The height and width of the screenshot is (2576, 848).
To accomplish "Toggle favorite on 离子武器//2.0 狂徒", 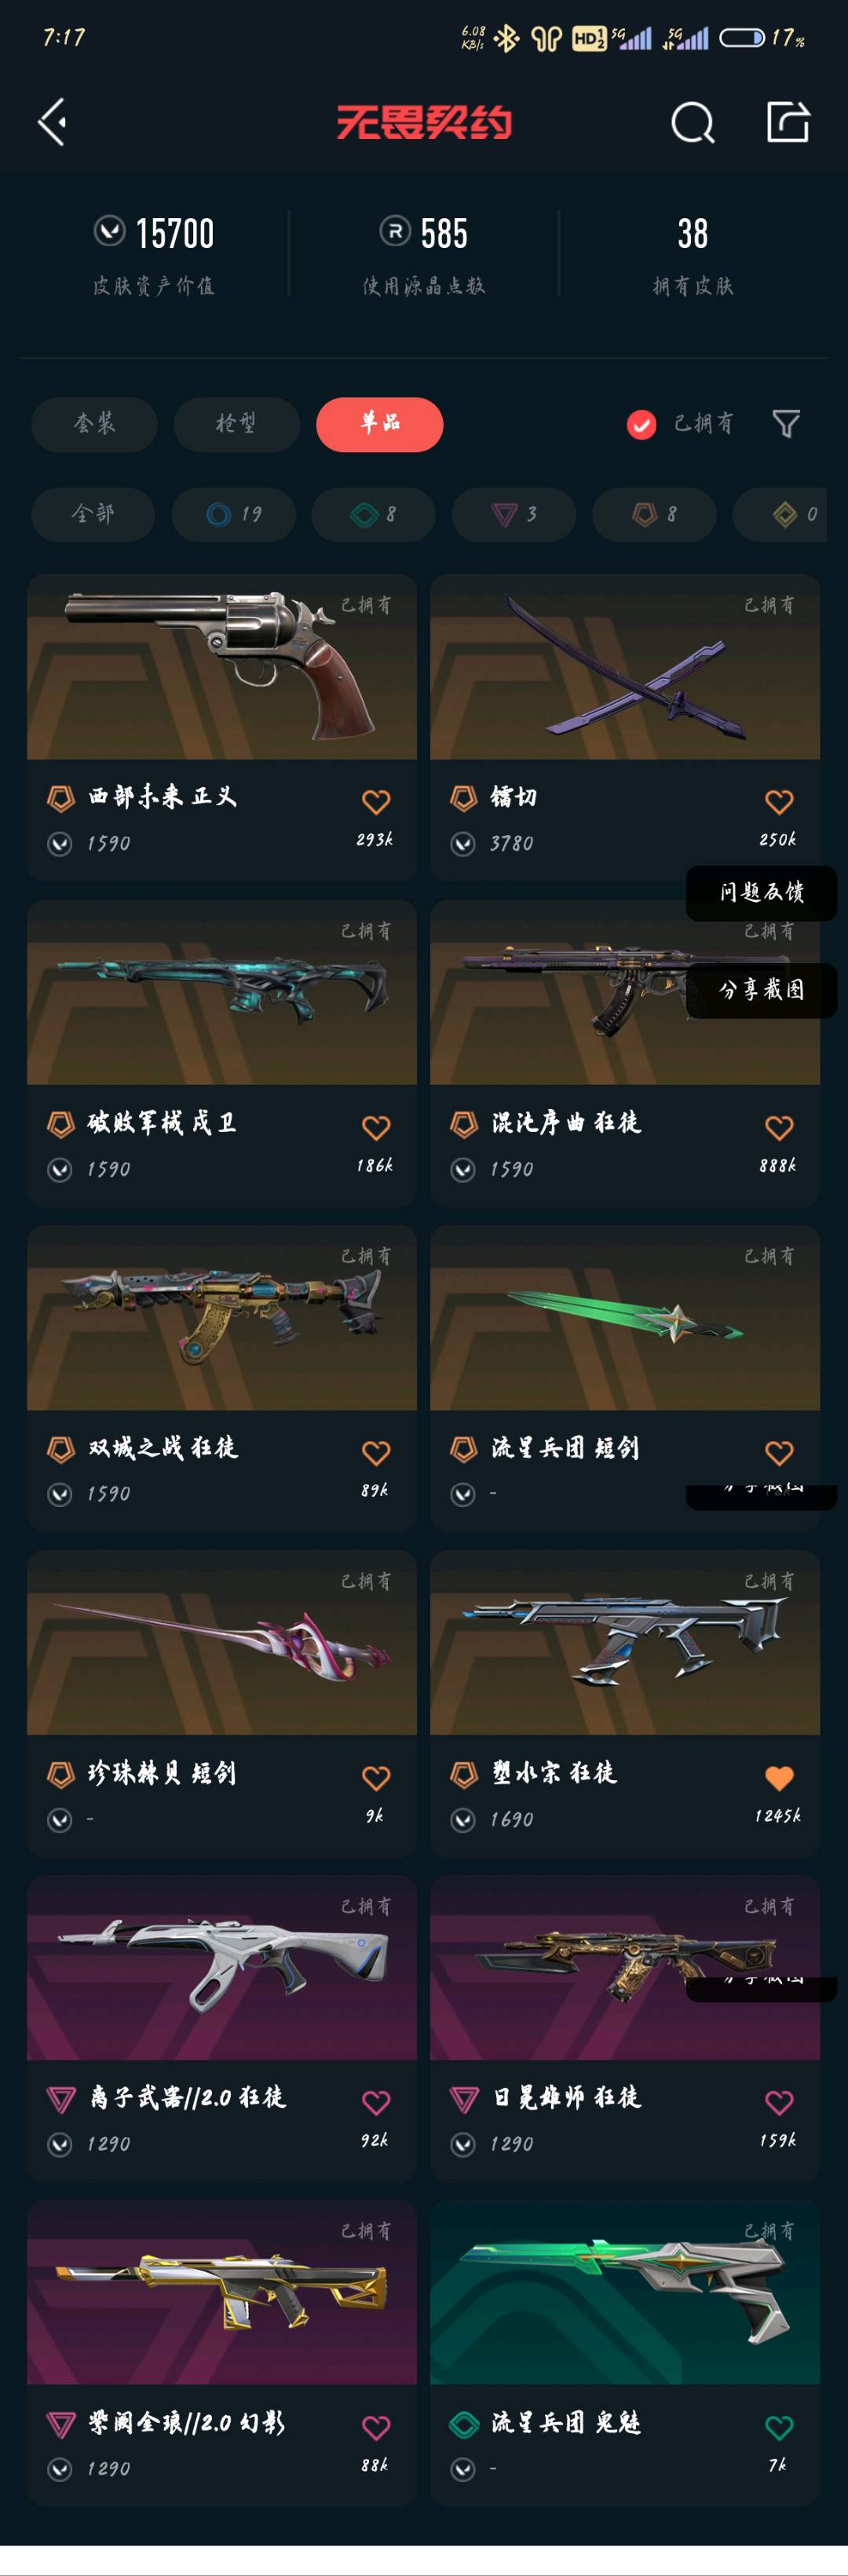I will (376, 2102).
